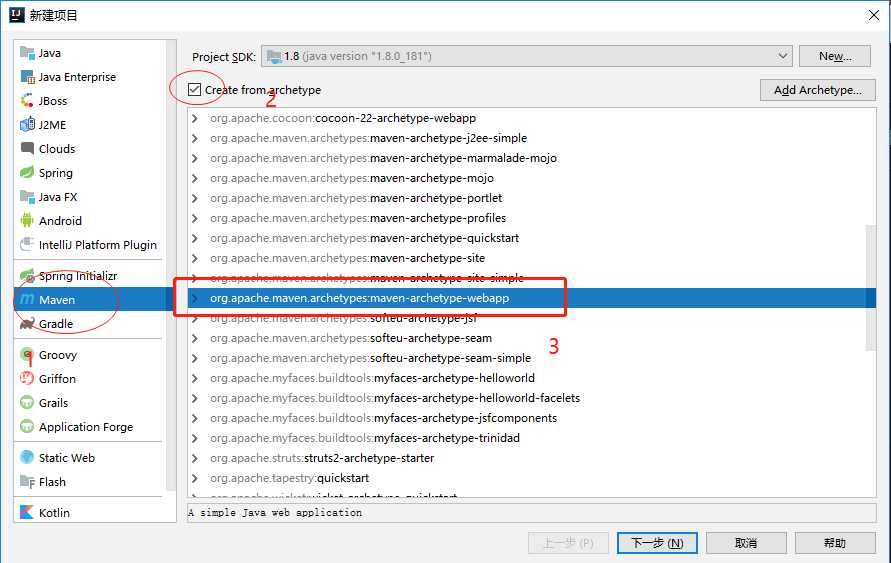Screen dimensions: 891x563
Task: Select myfaces-archetype-jsfcomponents row
Action: [x=532, y=418]
